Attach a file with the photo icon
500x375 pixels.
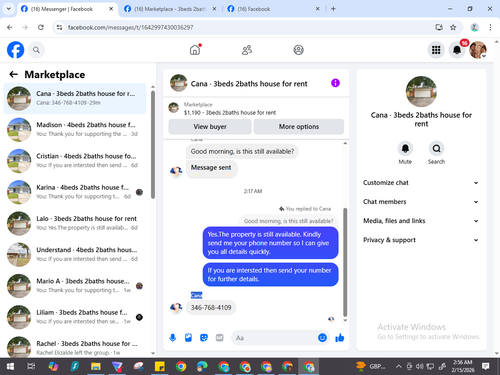click(188, 338)
